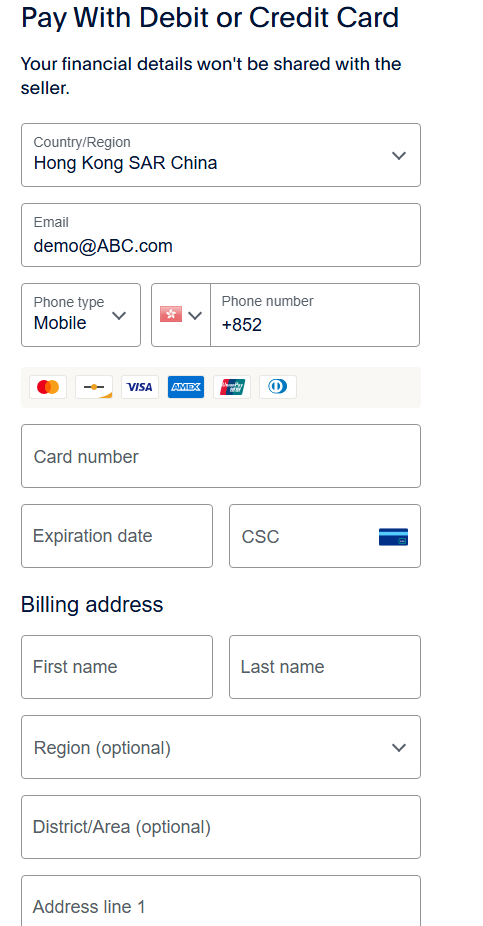Click the First name field
The image size is (483, 926).
[117, 667]
